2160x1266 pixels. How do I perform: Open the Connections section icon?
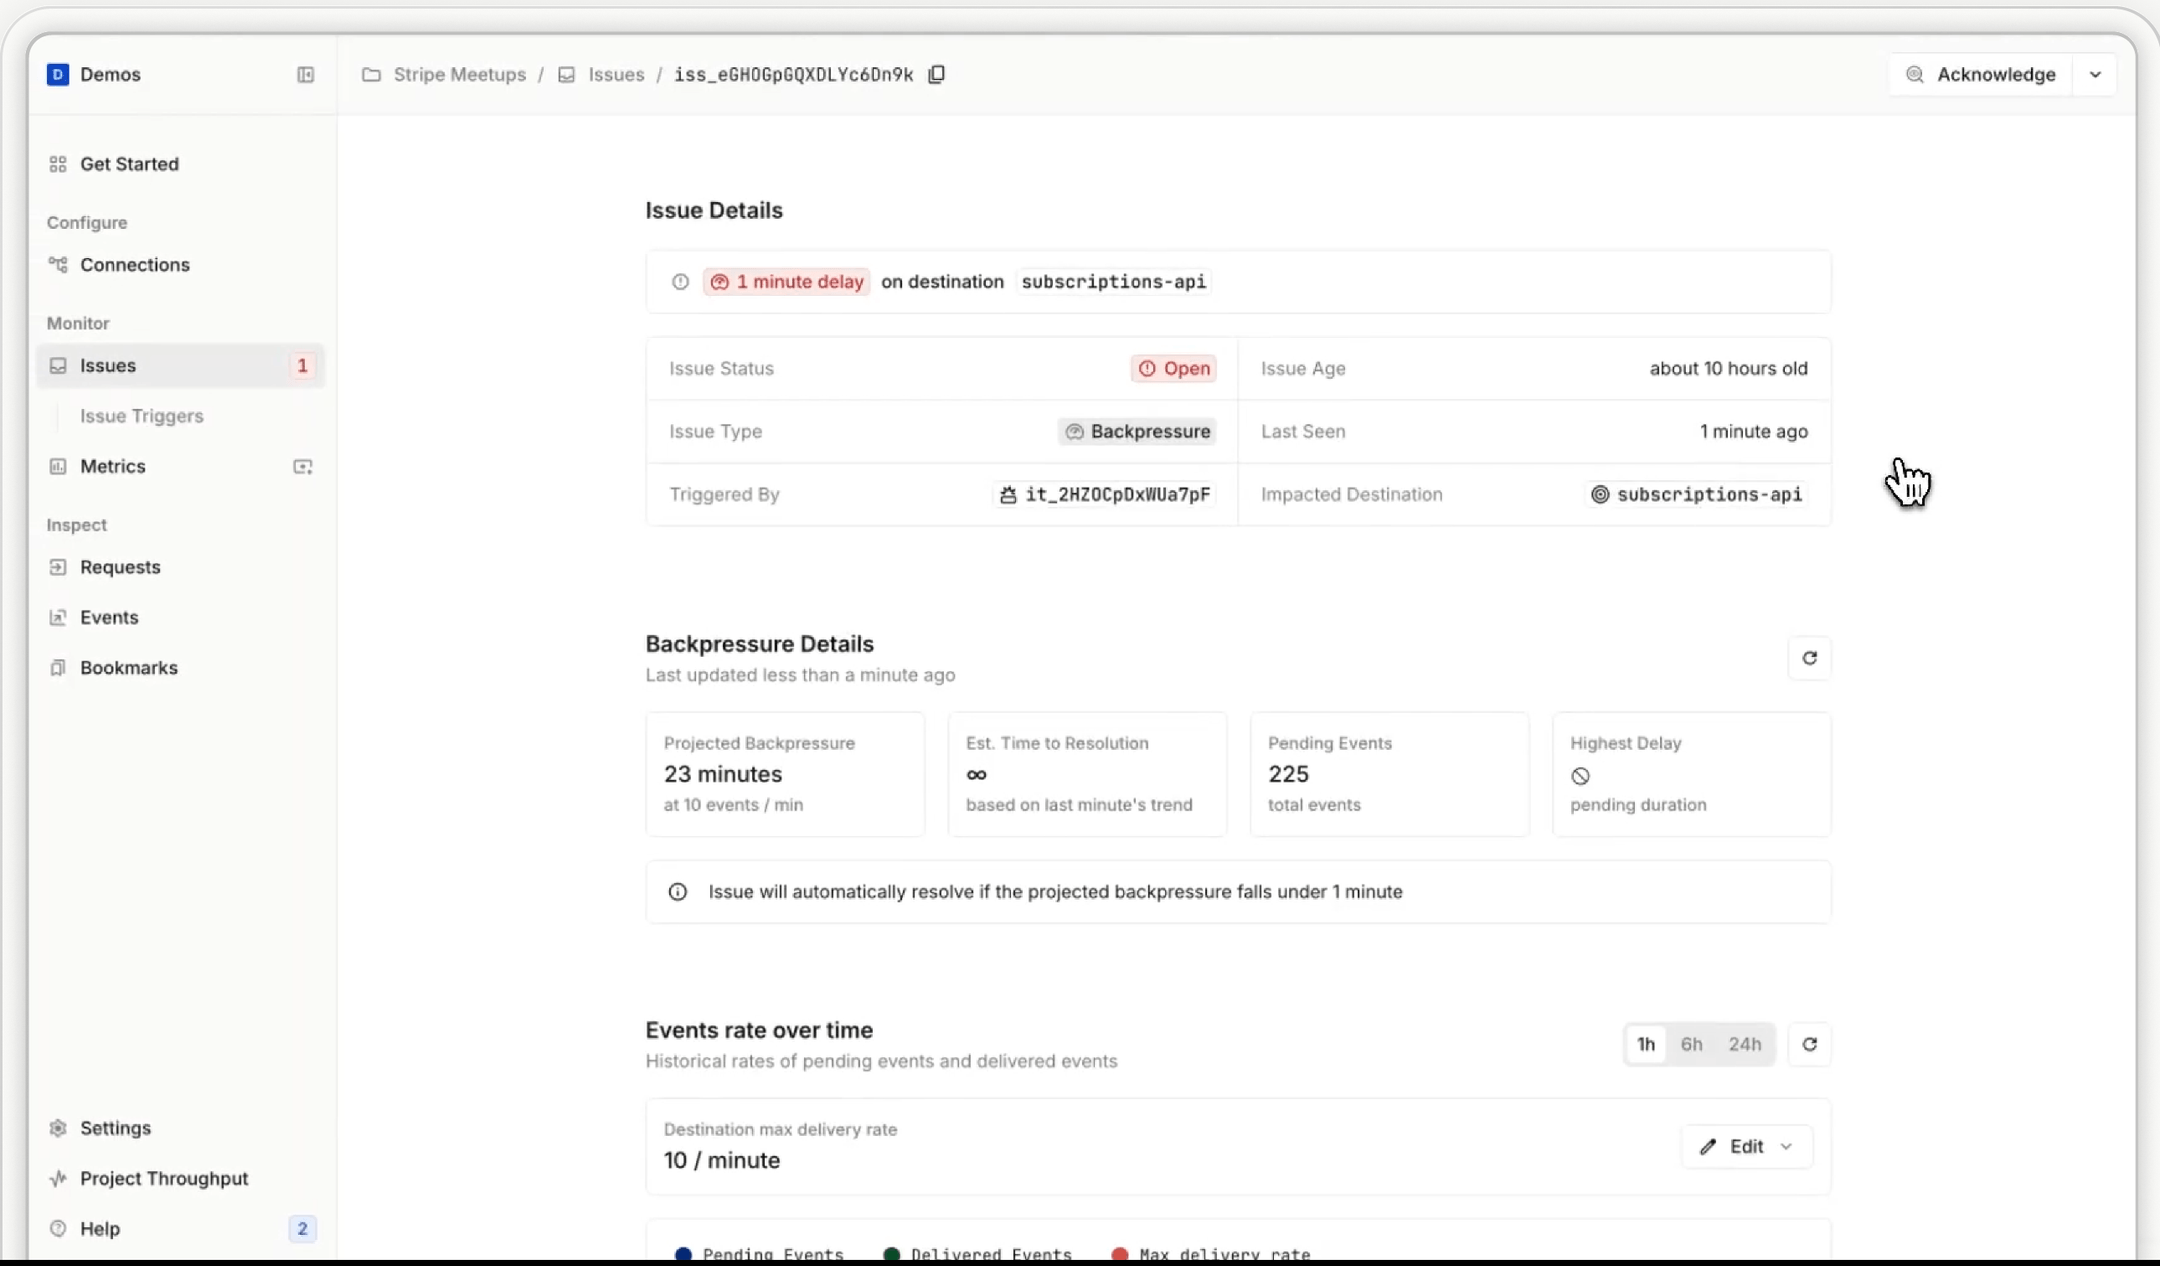point(58,264)
